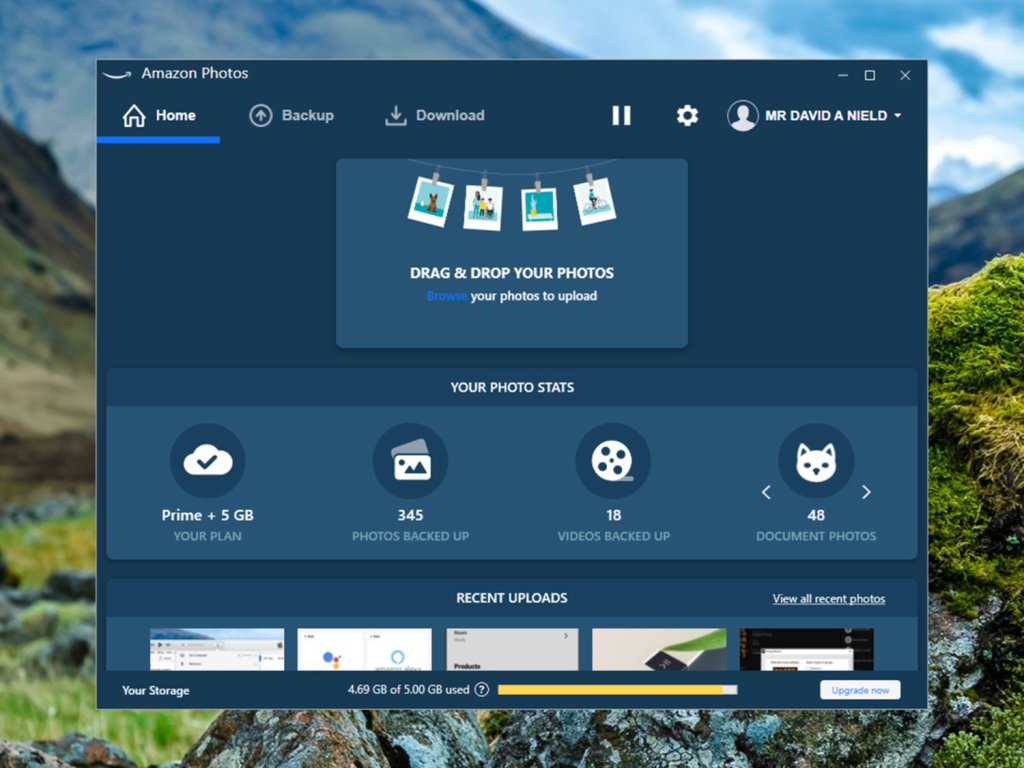
Task: Click the cat document photos icon
Action: pyautogui.click(x=816, y=460)
